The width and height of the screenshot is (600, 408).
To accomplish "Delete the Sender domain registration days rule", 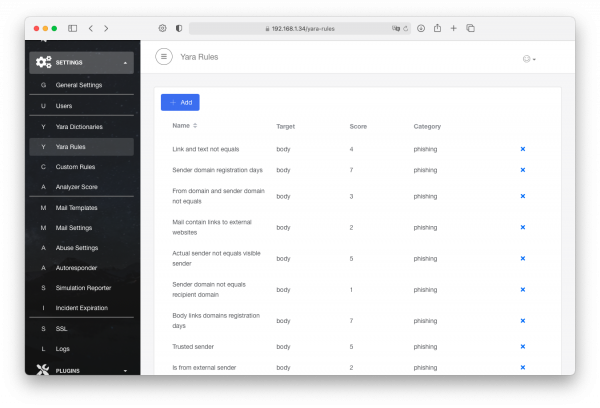I will (x=523, y=170).
